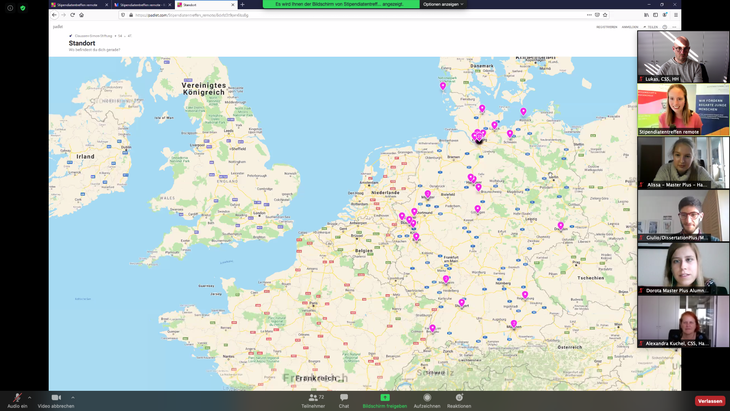This screenshot has height=411, width=730.
Task: Switch to the Standort browser tab
Action: 204,5
